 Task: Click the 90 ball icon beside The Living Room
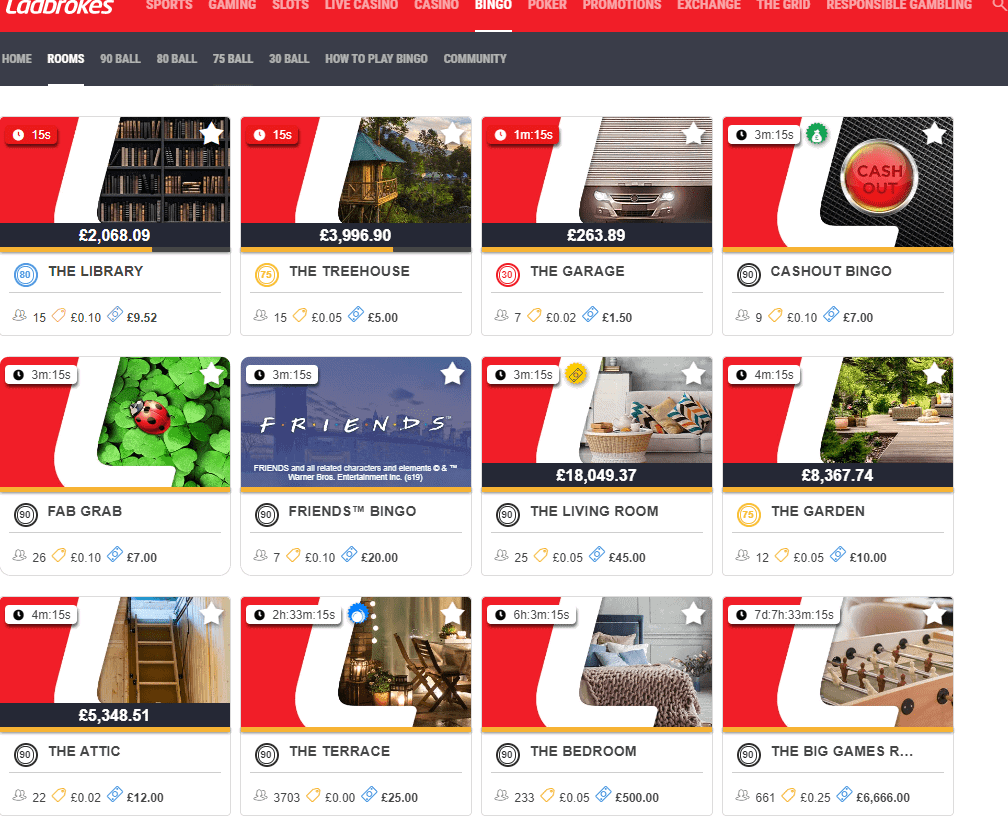click(x=507, y=514)
